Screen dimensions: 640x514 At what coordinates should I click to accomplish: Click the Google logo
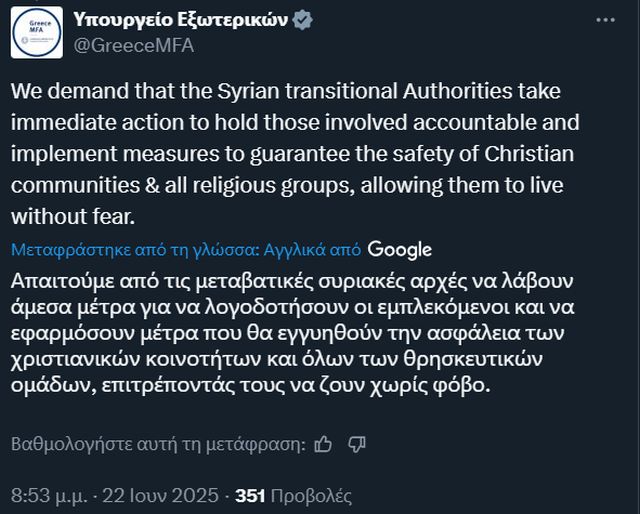coord(399,249)
